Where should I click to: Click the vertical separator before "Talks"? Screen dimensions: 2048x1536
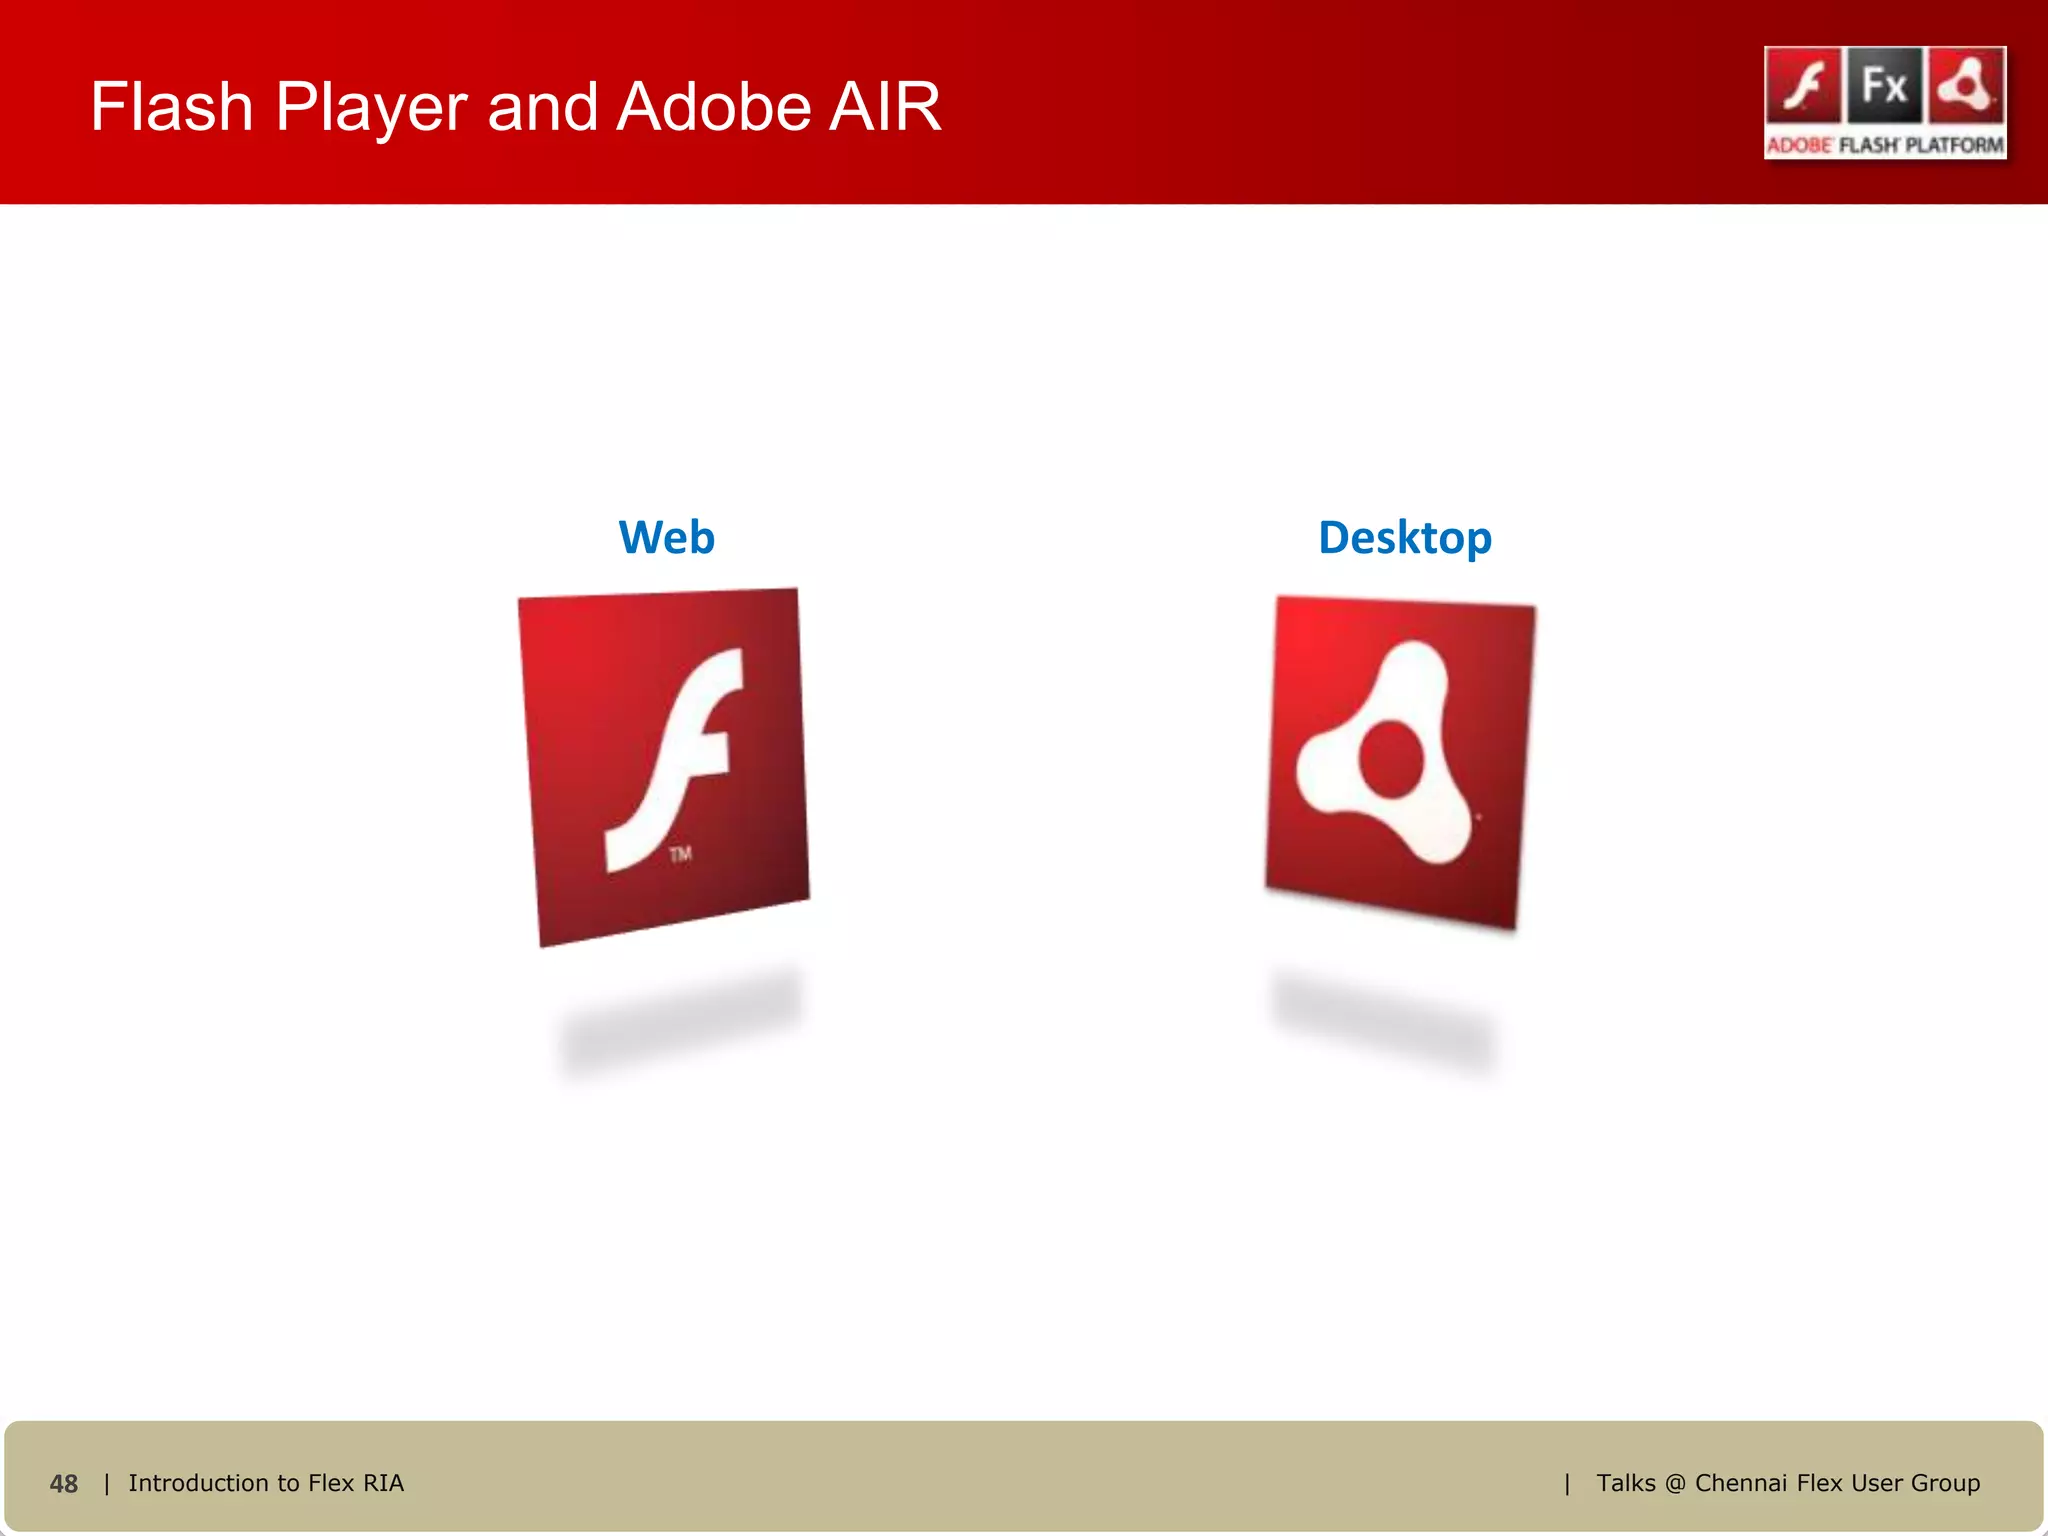(1567, 1483)
